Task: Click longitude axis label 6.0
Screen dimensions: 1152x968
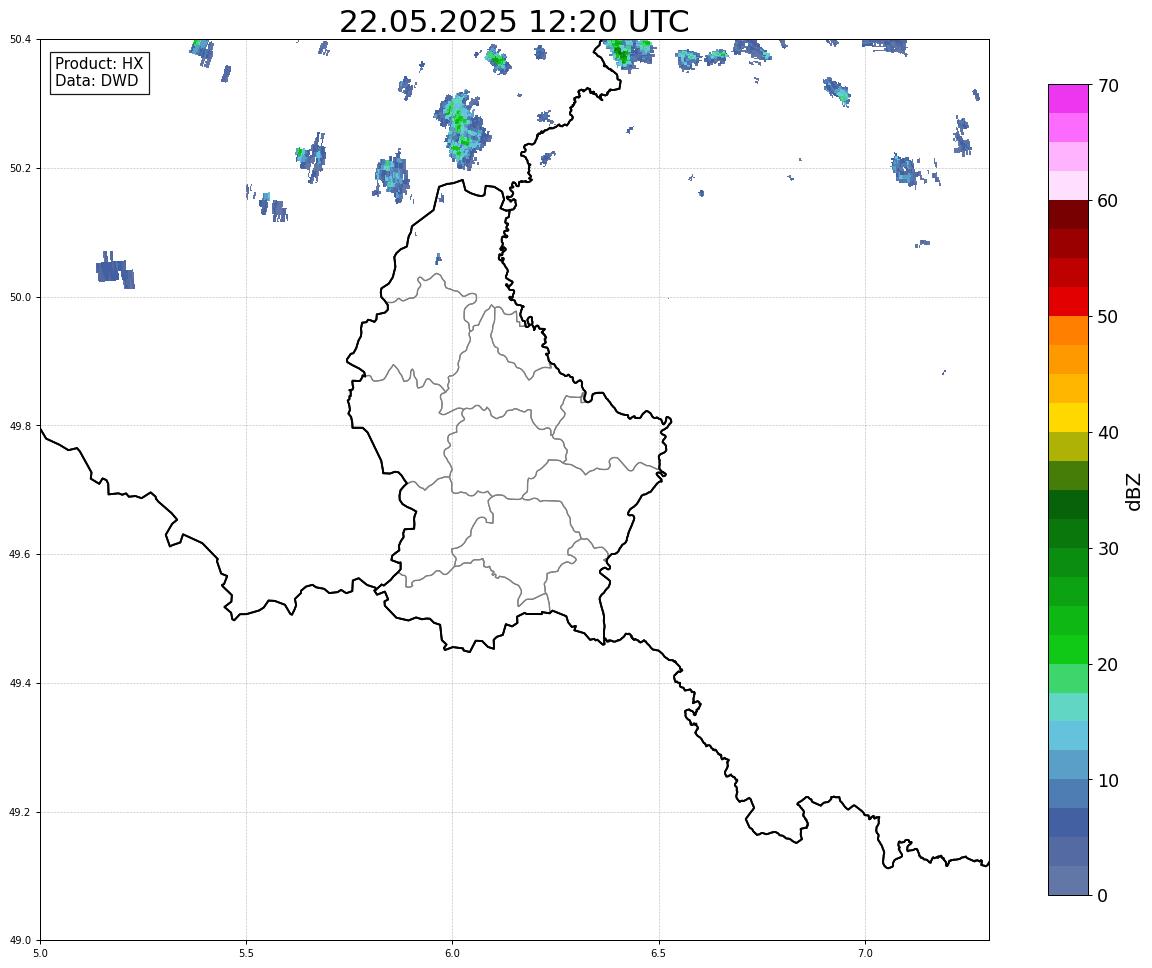Action: click(453, 953)
